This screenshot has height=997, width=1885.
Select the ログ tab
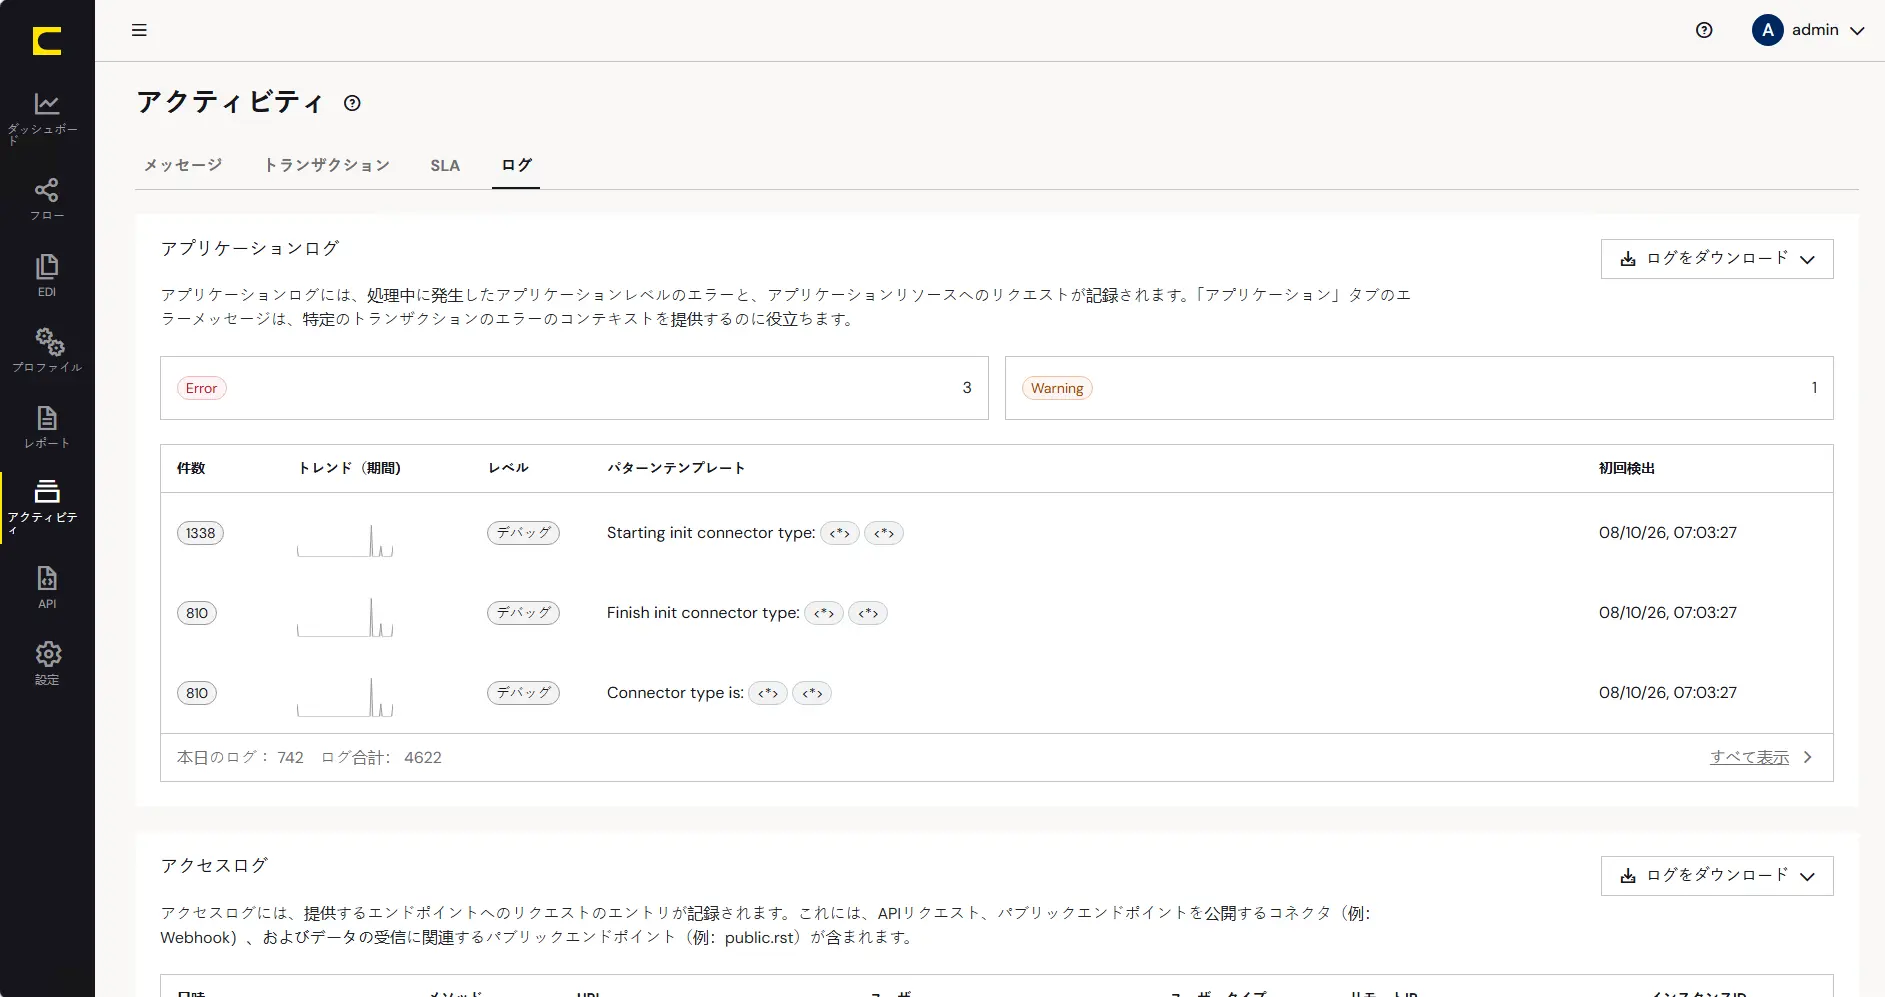point(516,165)
